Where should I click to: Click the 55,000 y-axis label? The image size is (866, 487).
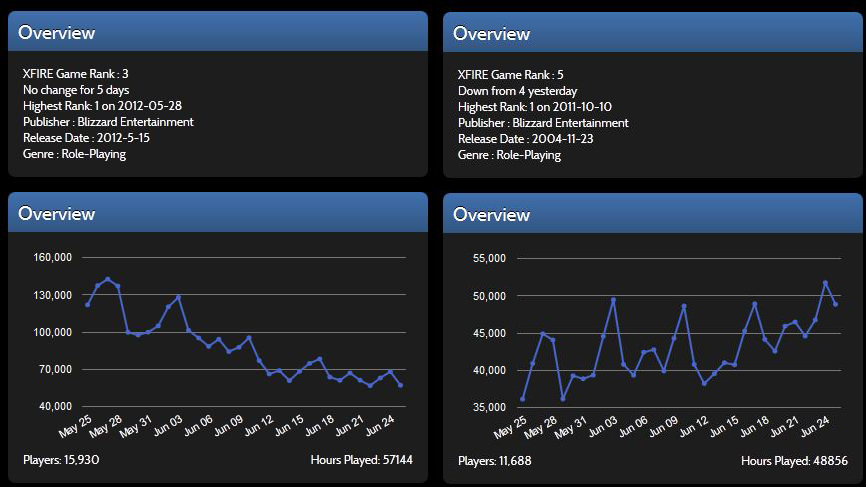pyautogui.click(x=491, y=258)
